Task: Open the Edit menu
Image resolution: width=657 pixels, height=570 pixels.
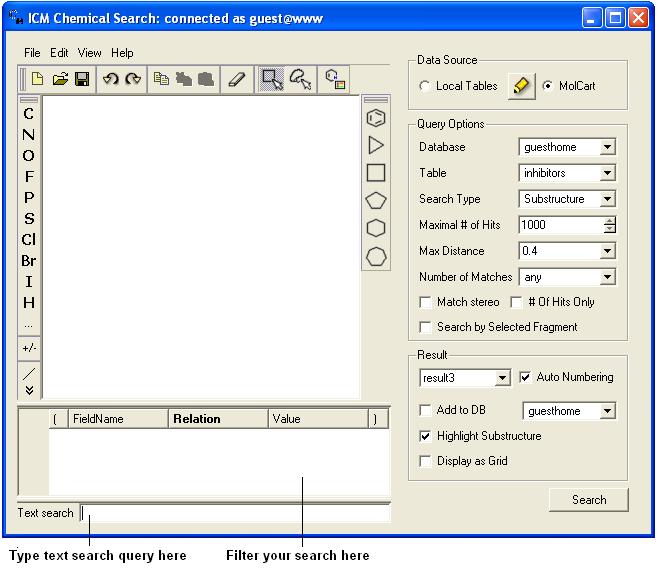Action: click(x=59, y=53)
